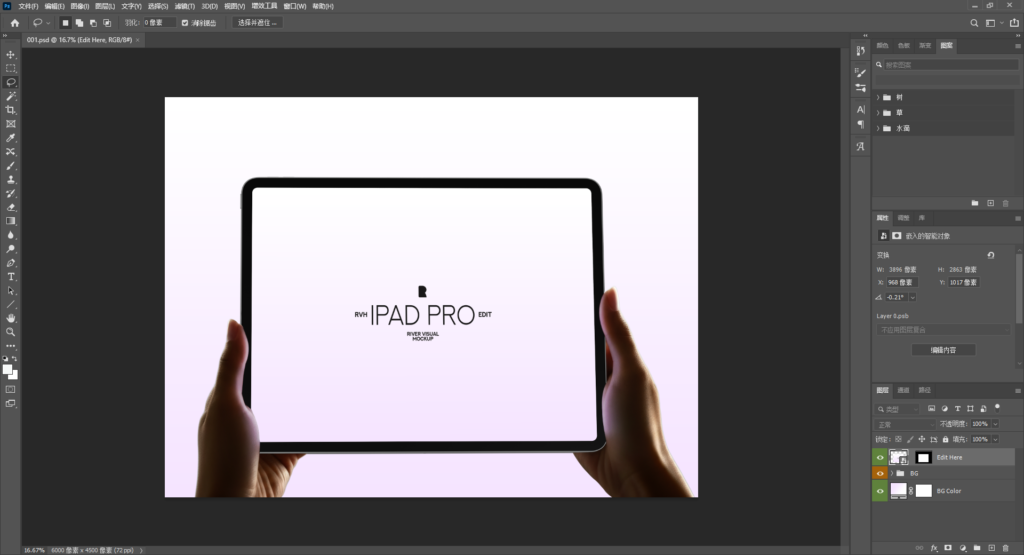Select the Frame tool
1024x555 pixels.
(10, 124)
